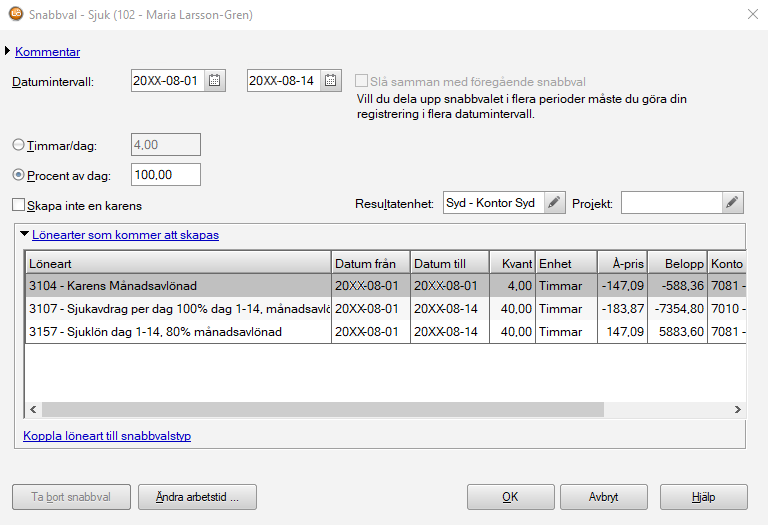Click Ta bort snabbval button
This screenshot has width=768, height=525.
pyautogui.click(x=71, y=497)
